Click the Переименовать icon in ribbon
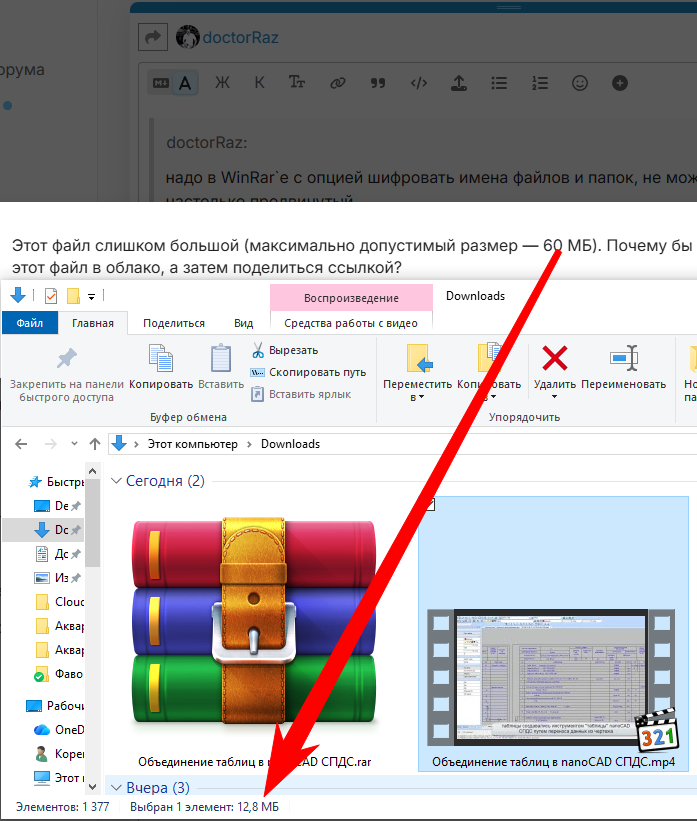Screen dimensions: 697x821 pyautogui.click(x=623, y=359)
